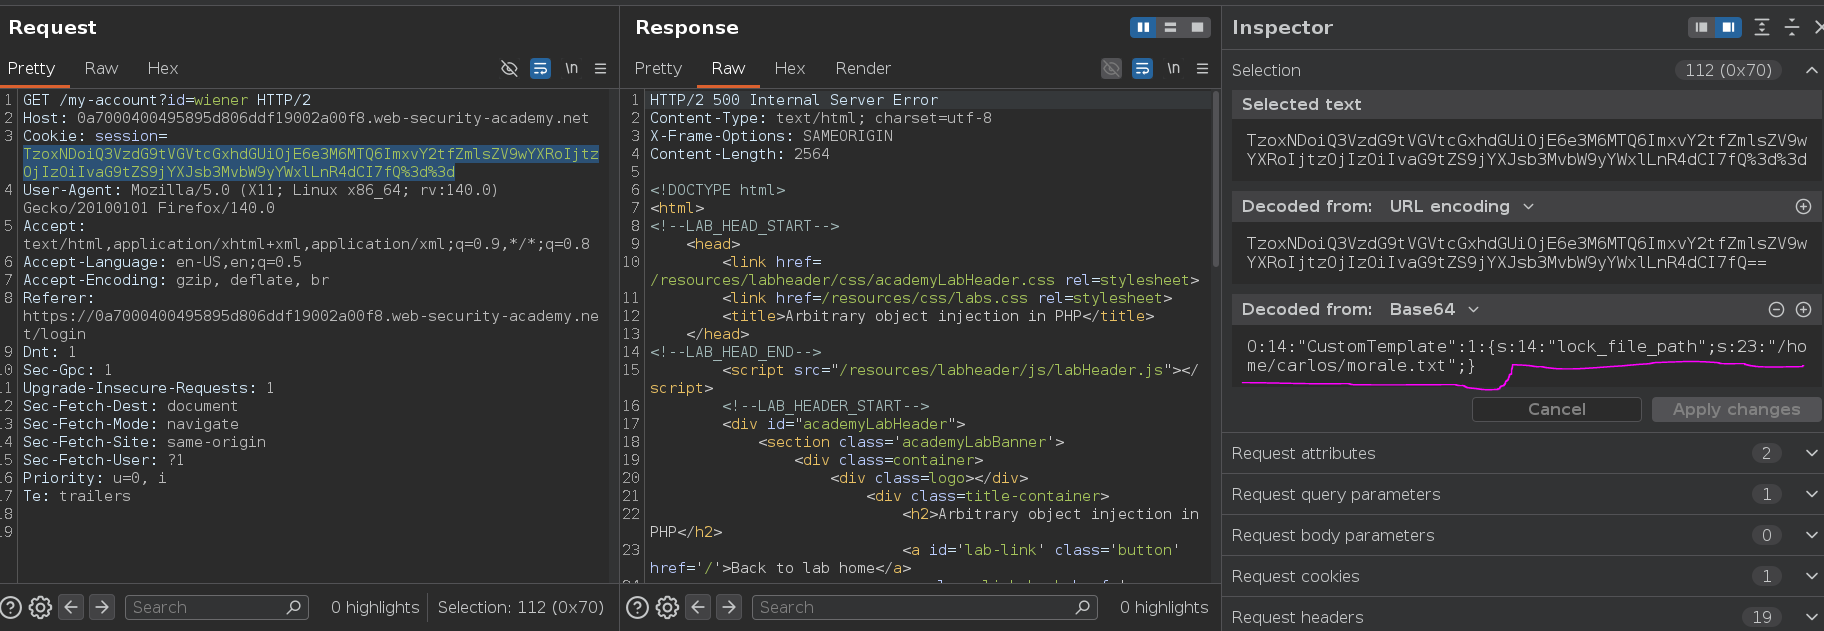Add decoding step next to URL encoding

(1803, 206)
